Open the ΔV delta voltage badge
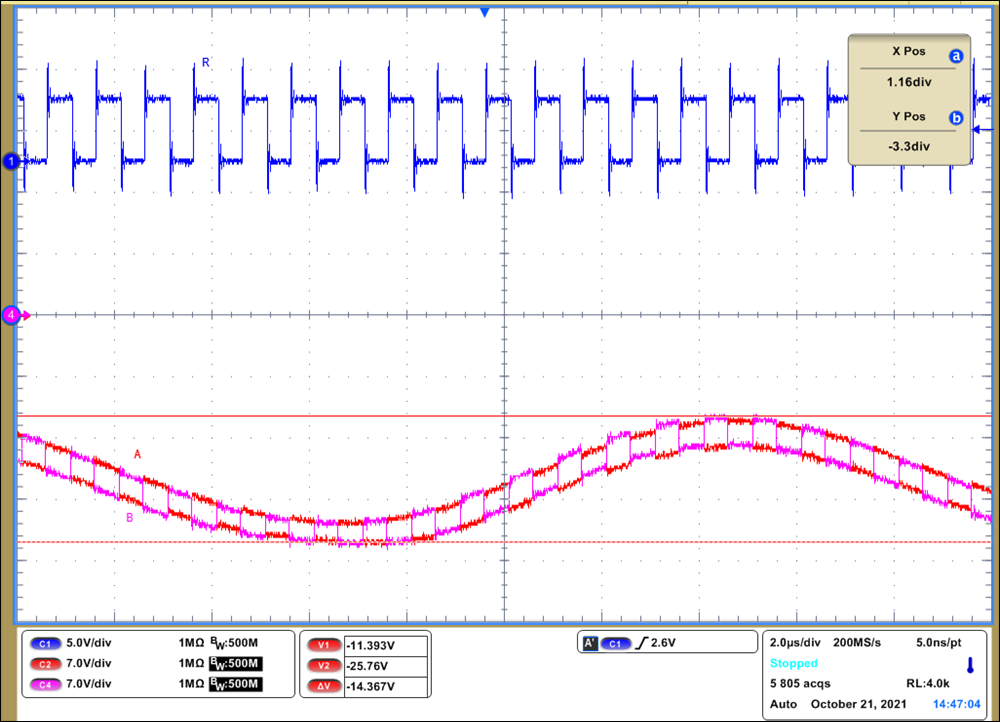Viewport: 1000px width, 722px height. (322, 686)
